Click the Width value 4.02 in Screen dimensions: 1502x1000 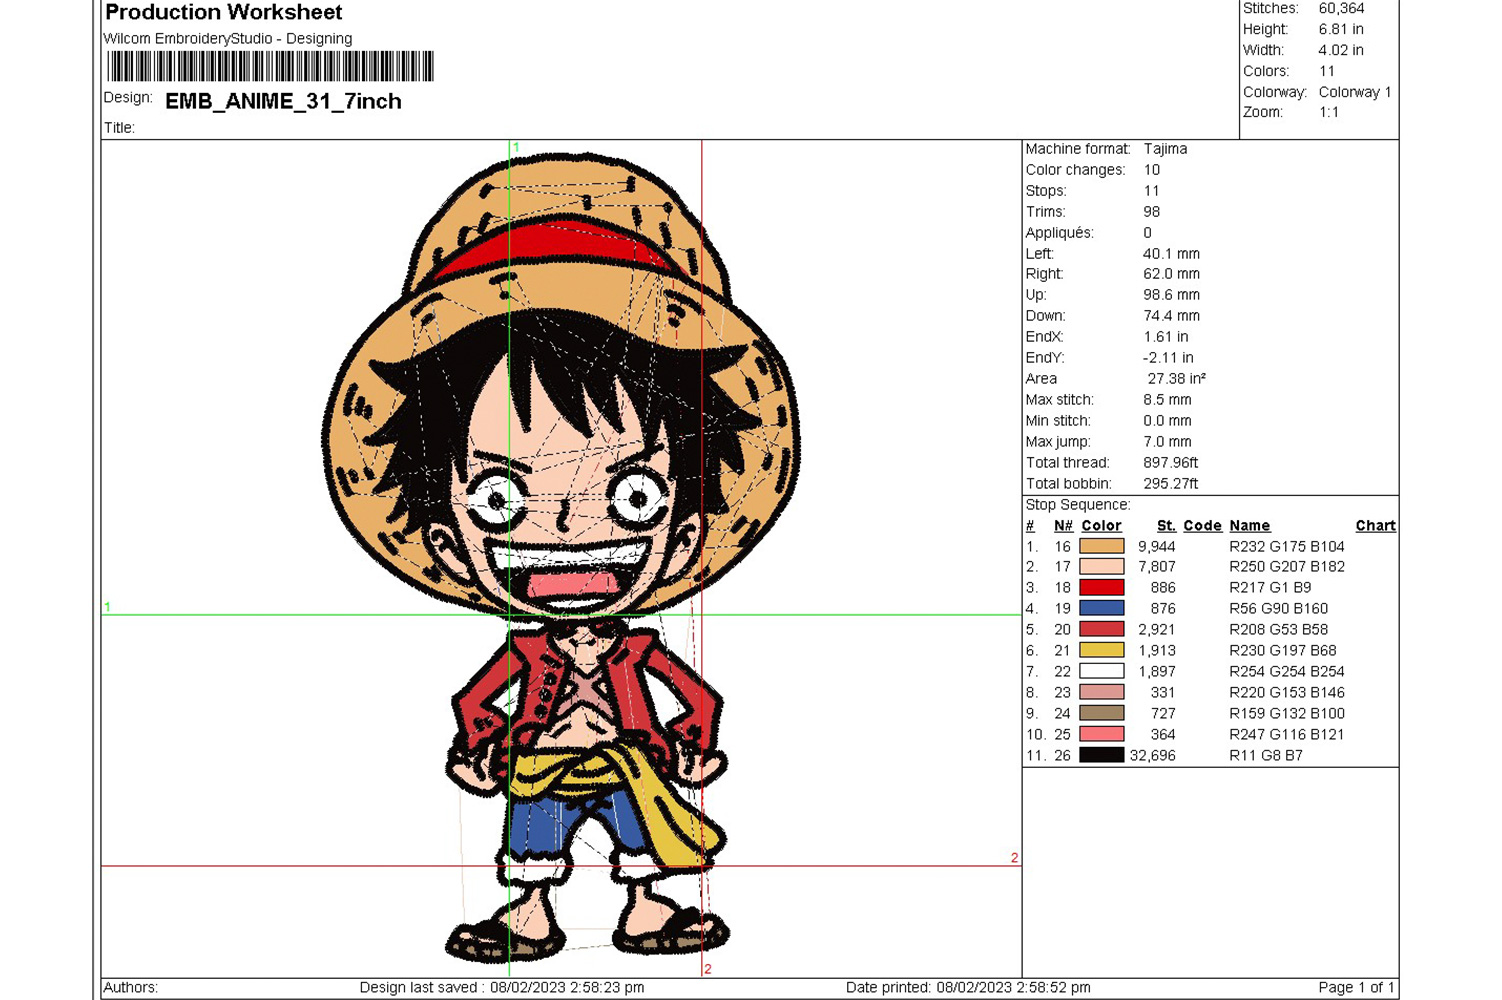(x=1341, y=50)
